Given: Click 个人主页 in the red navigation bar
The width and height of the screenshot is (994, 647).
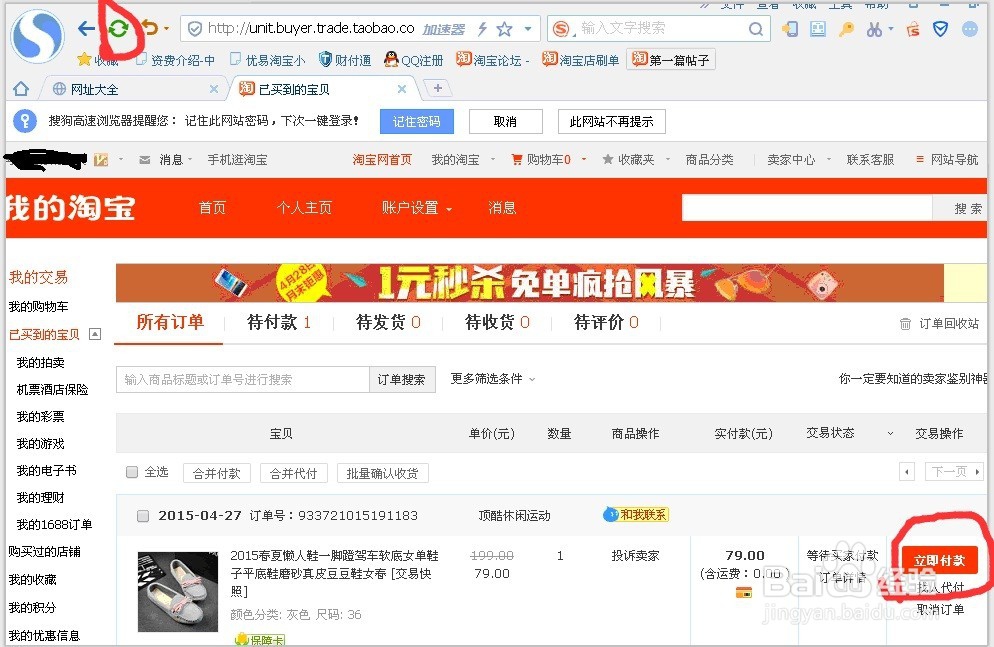Looking at the screenshot, I should pos(304,208).
